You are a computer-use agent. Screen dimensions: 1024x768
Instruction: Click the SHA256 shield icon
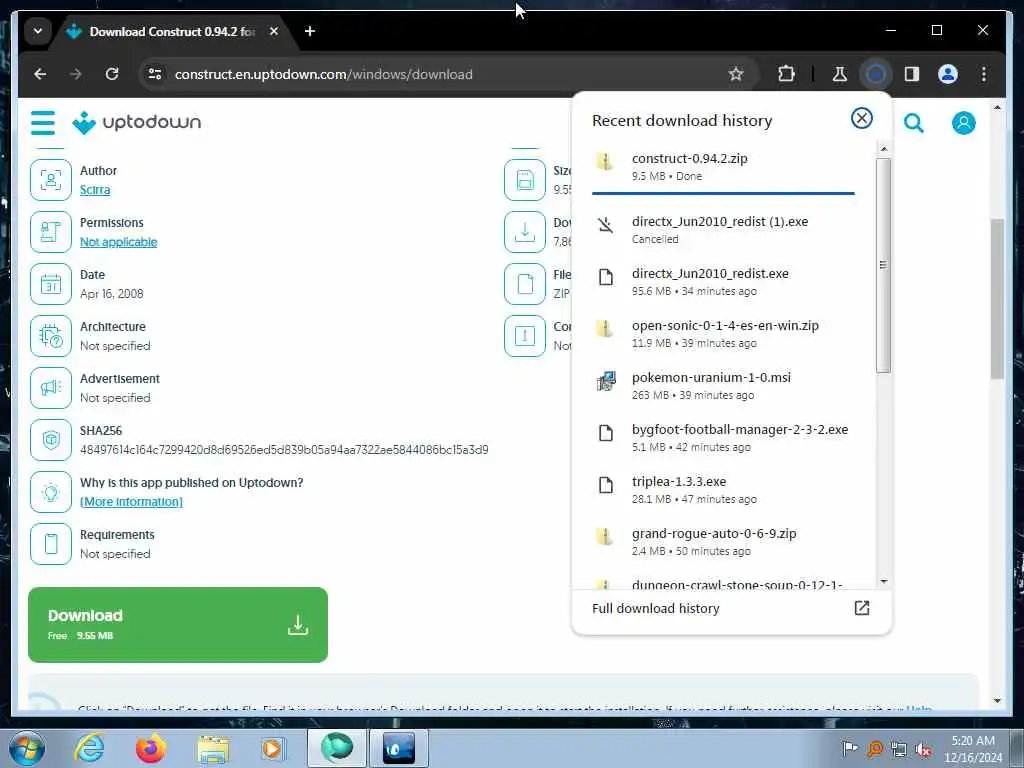click(51, 440)
